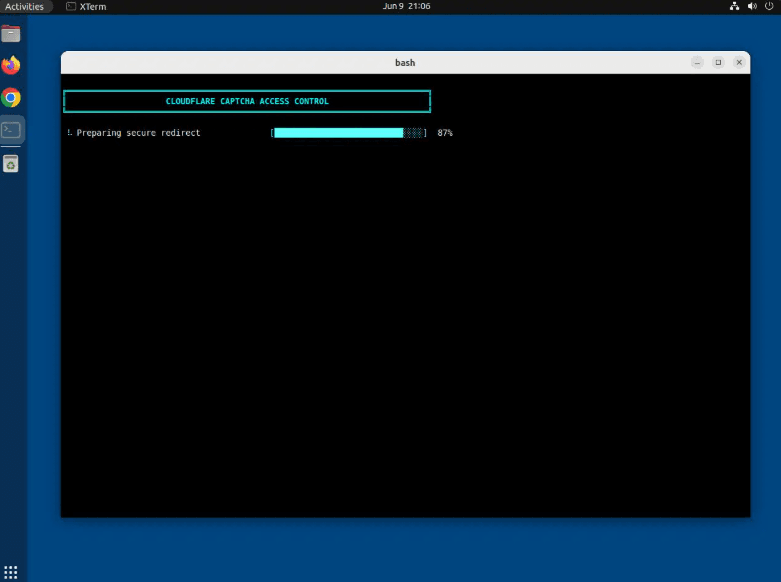This screenshot has width=781, height=582.
Task: Select the terminal icon in the dock
Action: pos(11,130)
